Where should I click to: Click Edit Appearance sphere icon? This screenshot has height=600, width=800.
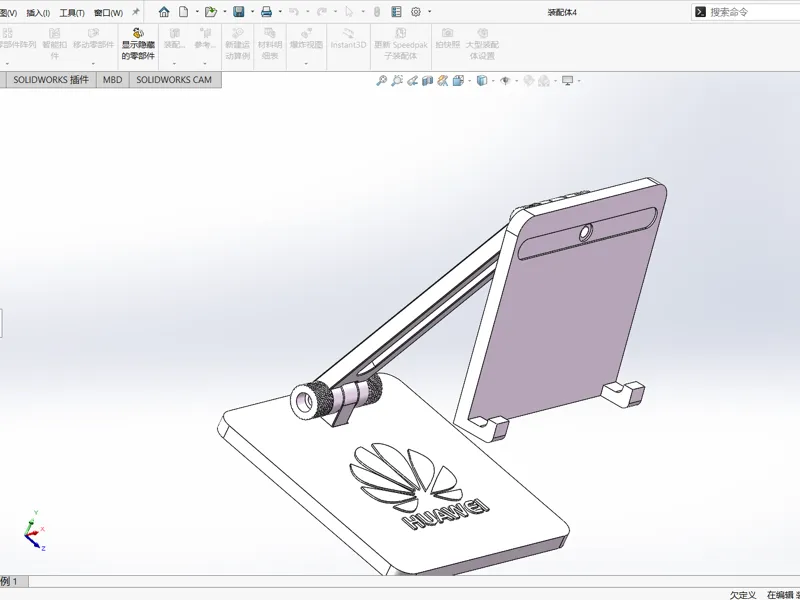[529, 81]
